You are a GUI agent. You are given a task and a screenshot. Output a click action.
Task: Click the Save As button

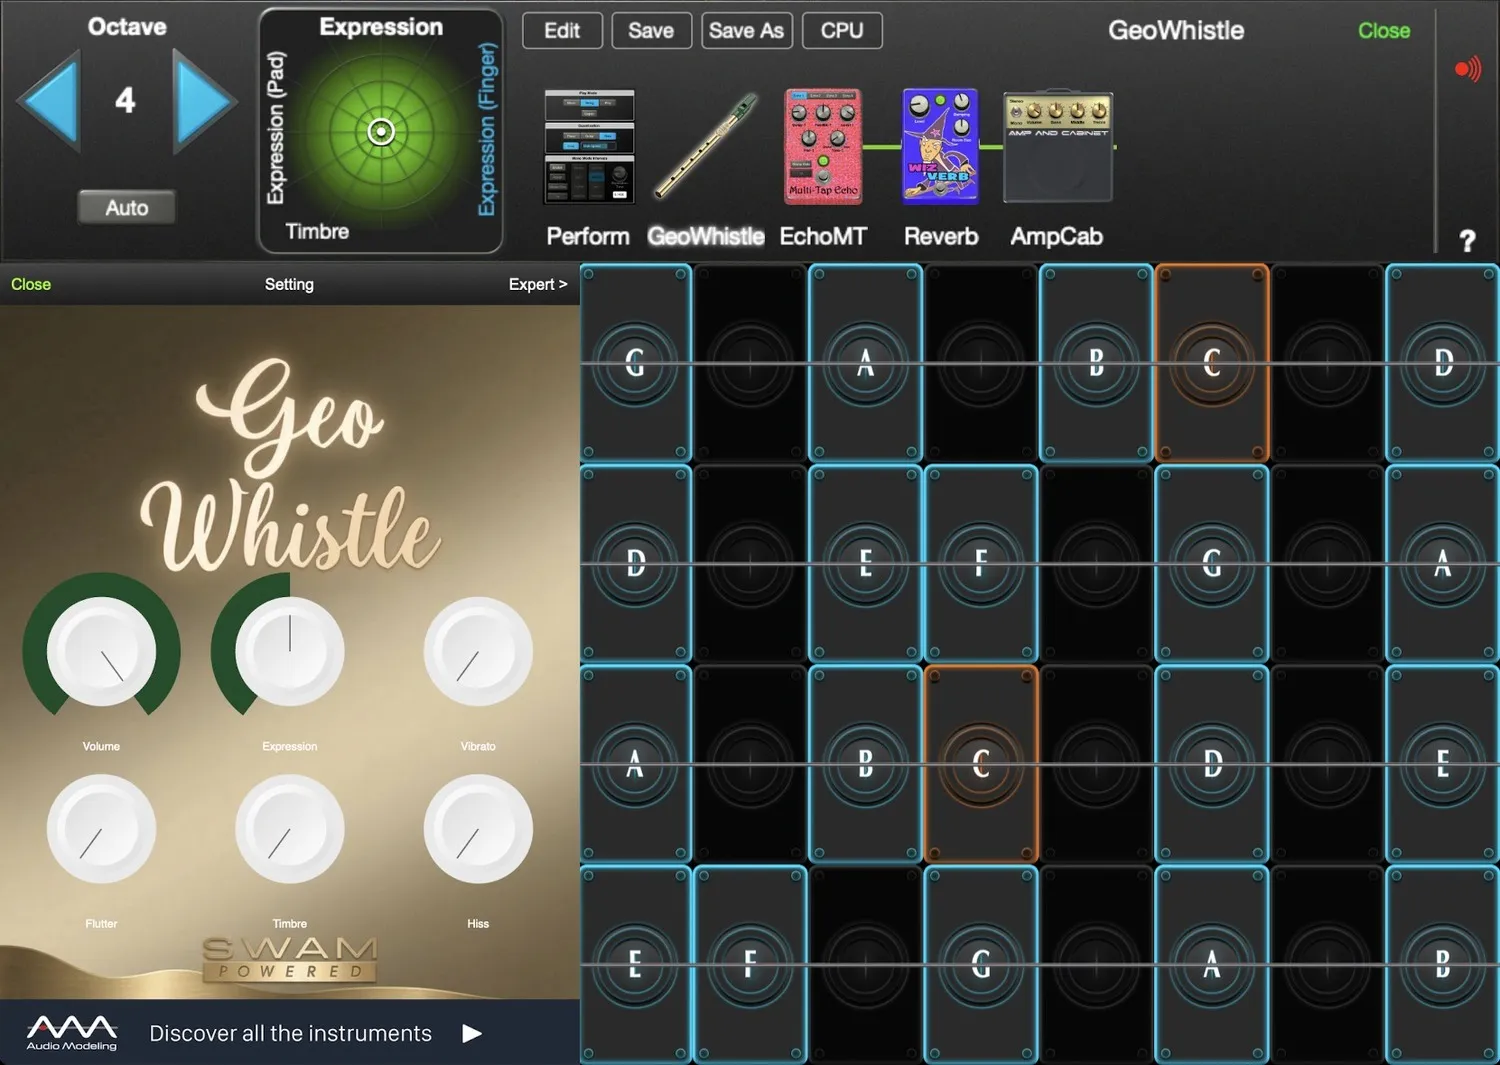pyautogui.click(x=747, y=31)
